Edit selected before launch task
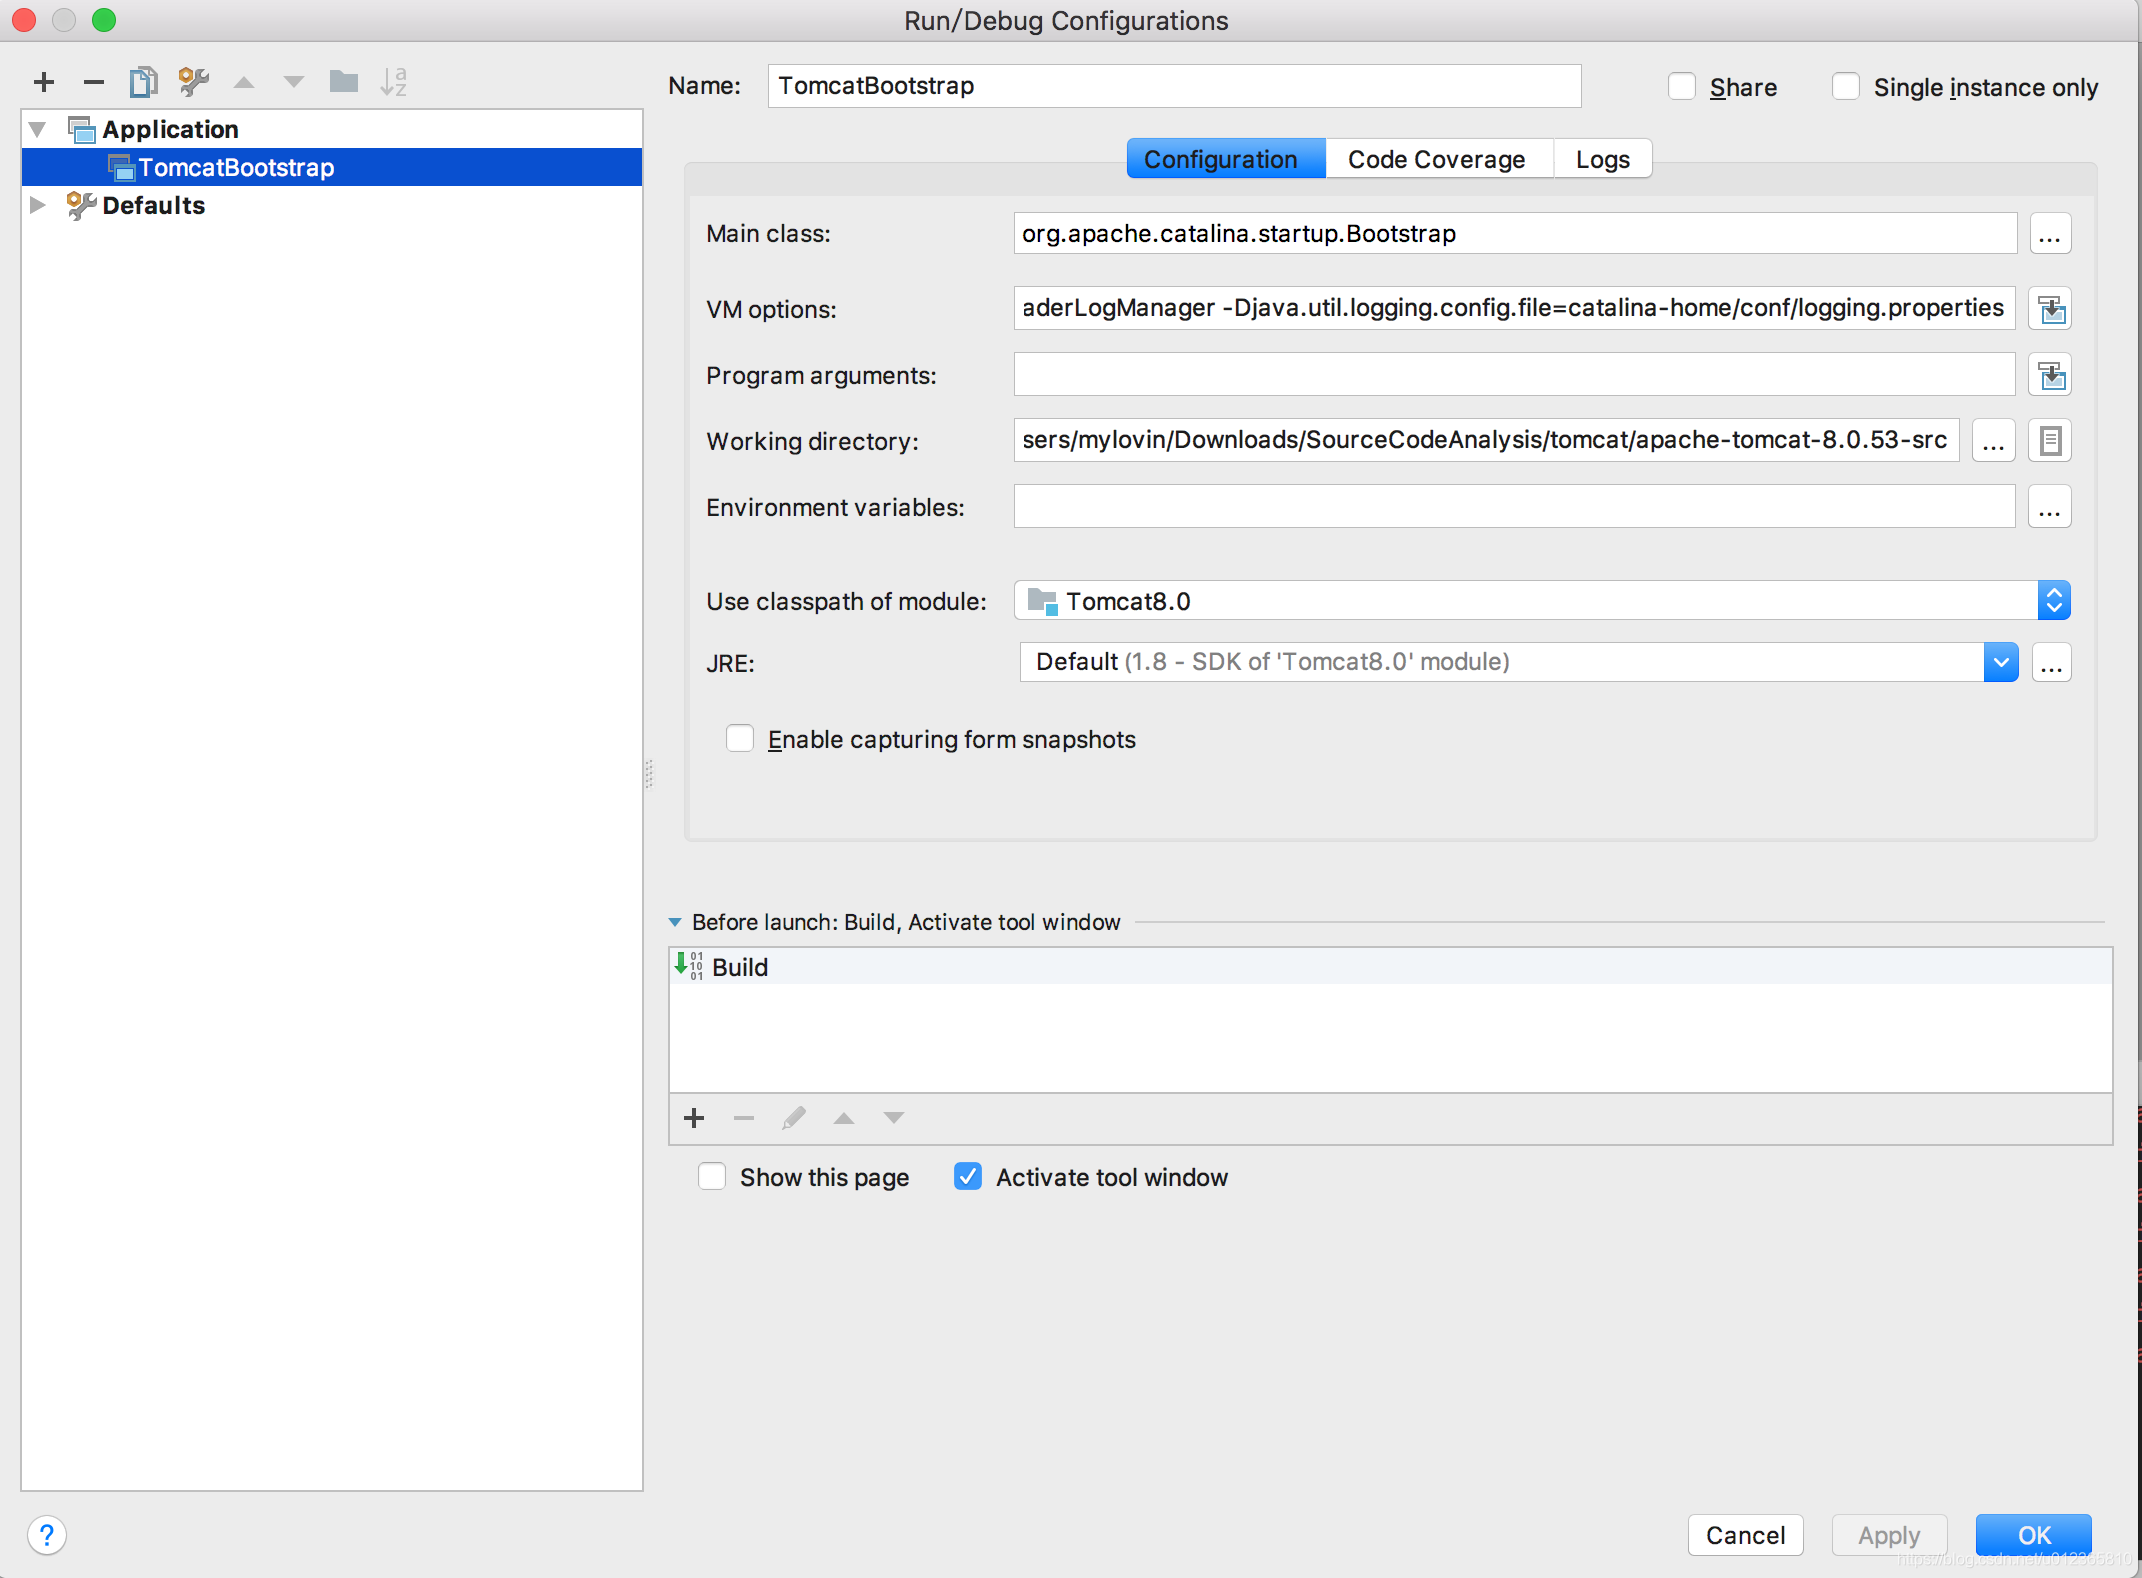Viewport: 2142px width, 1578px height. 794,1118
